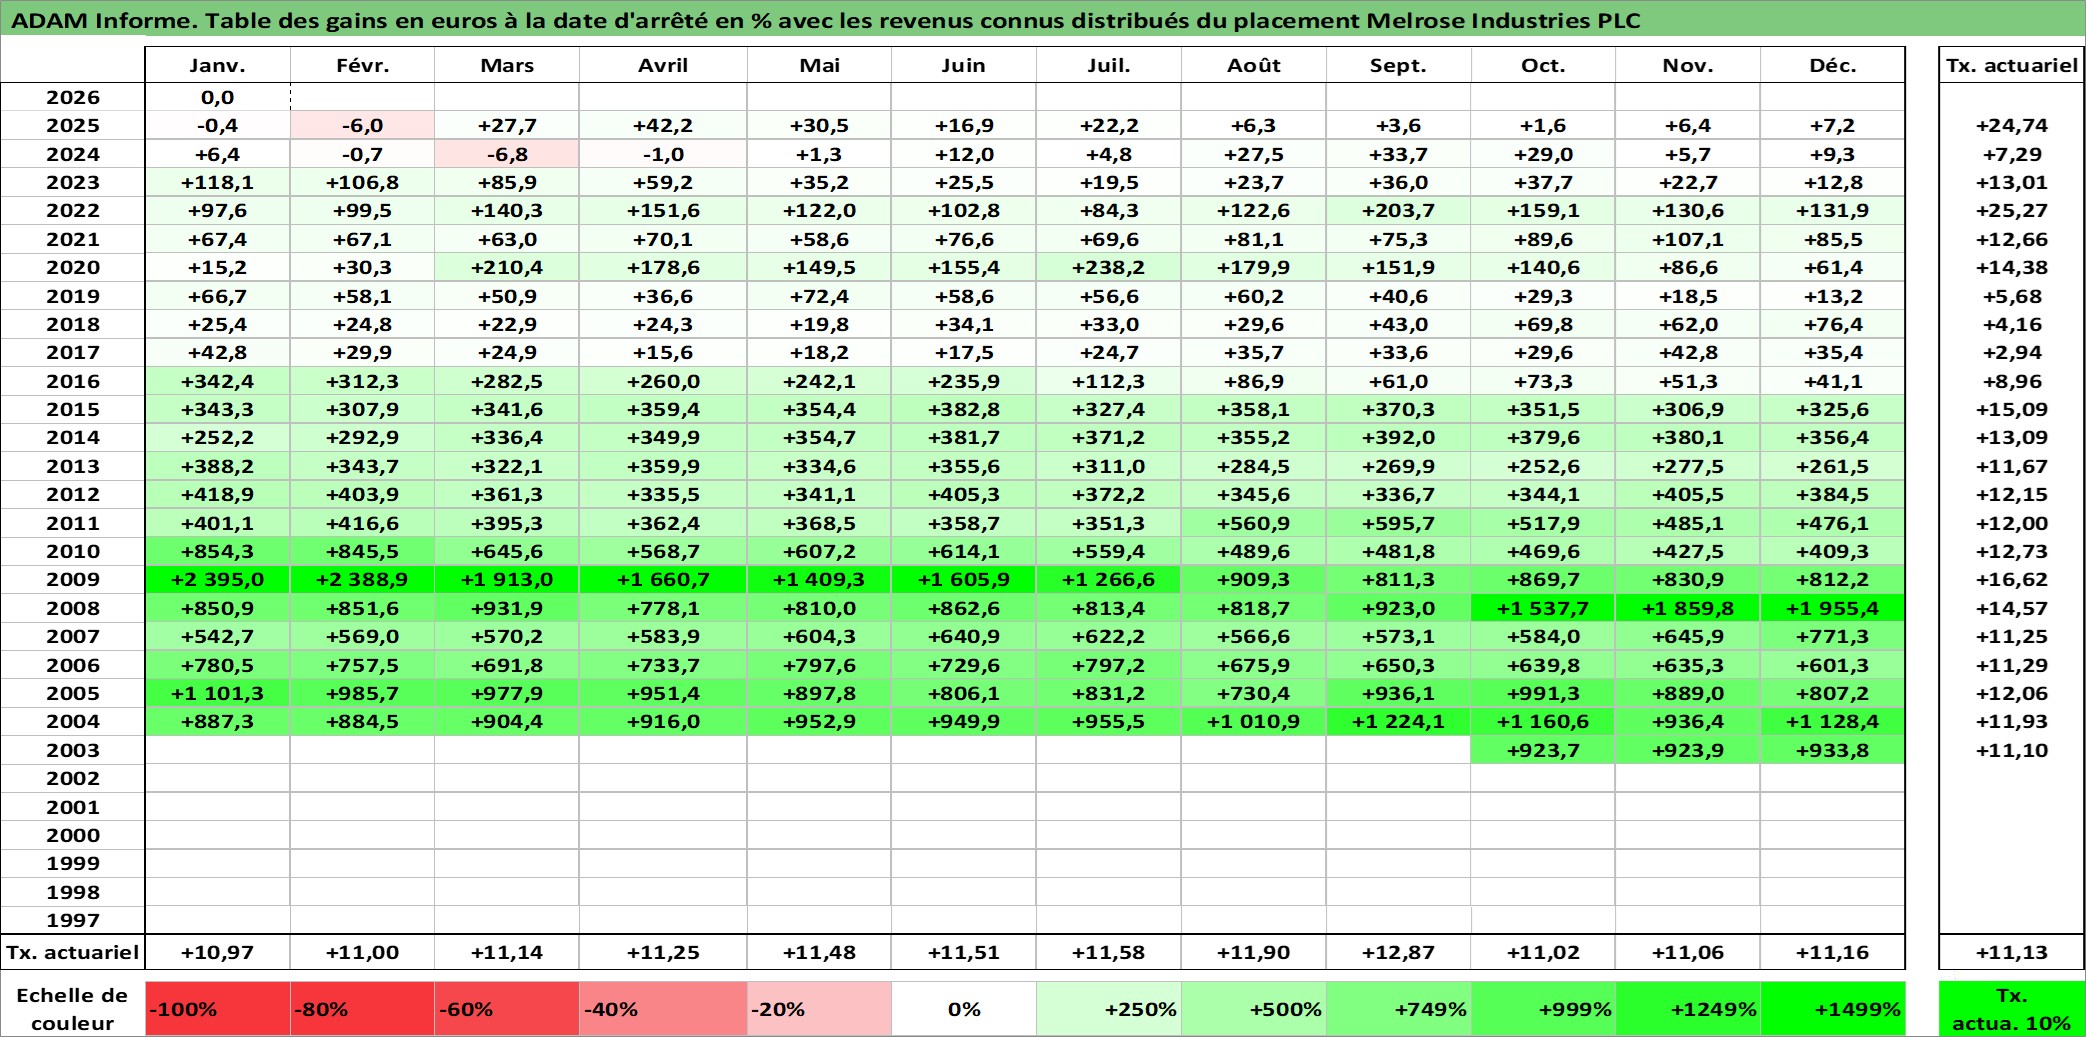Click the Tx. actuariel column header
This screenshot has height=1037, width=2086.
tap(2012, 65)
